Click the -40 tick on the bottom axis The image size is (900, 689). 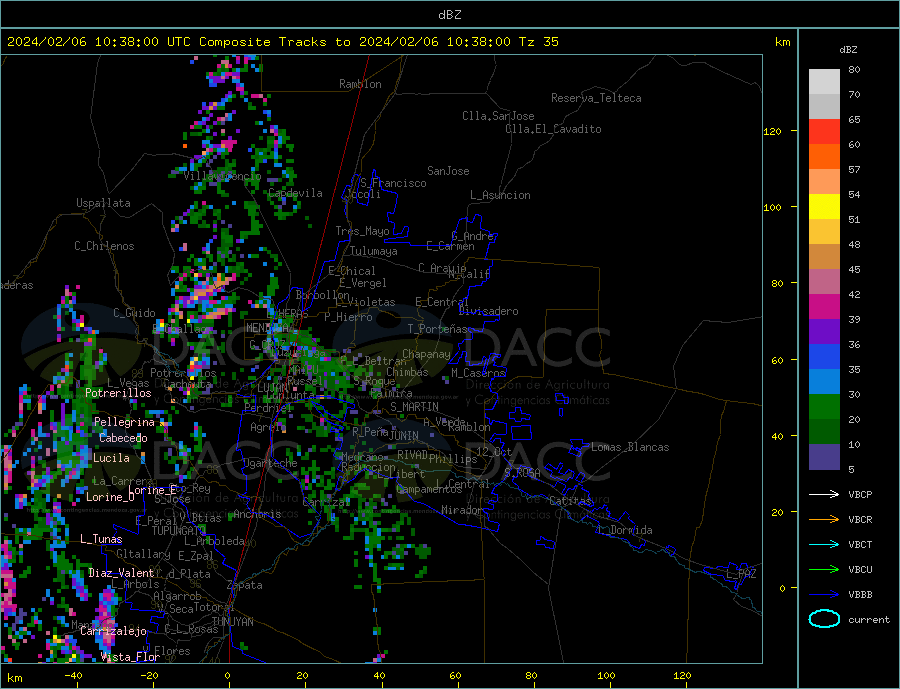pos(73,676)
